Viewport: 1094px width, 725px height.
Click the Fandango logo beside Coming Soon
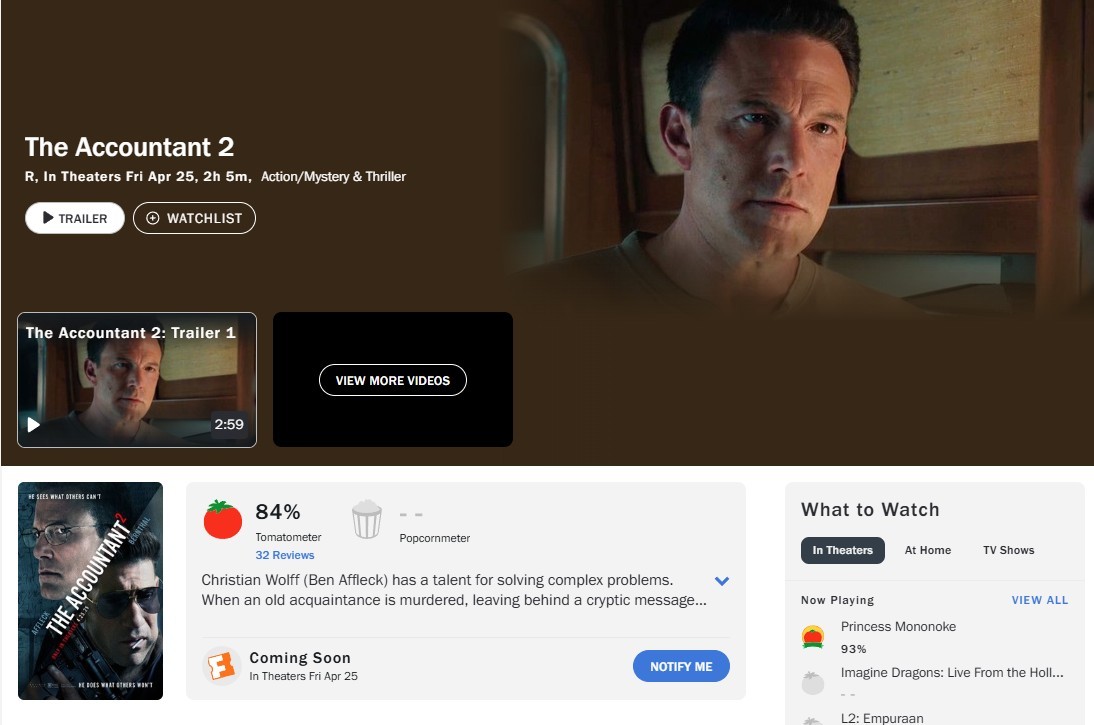click(221, 666)
